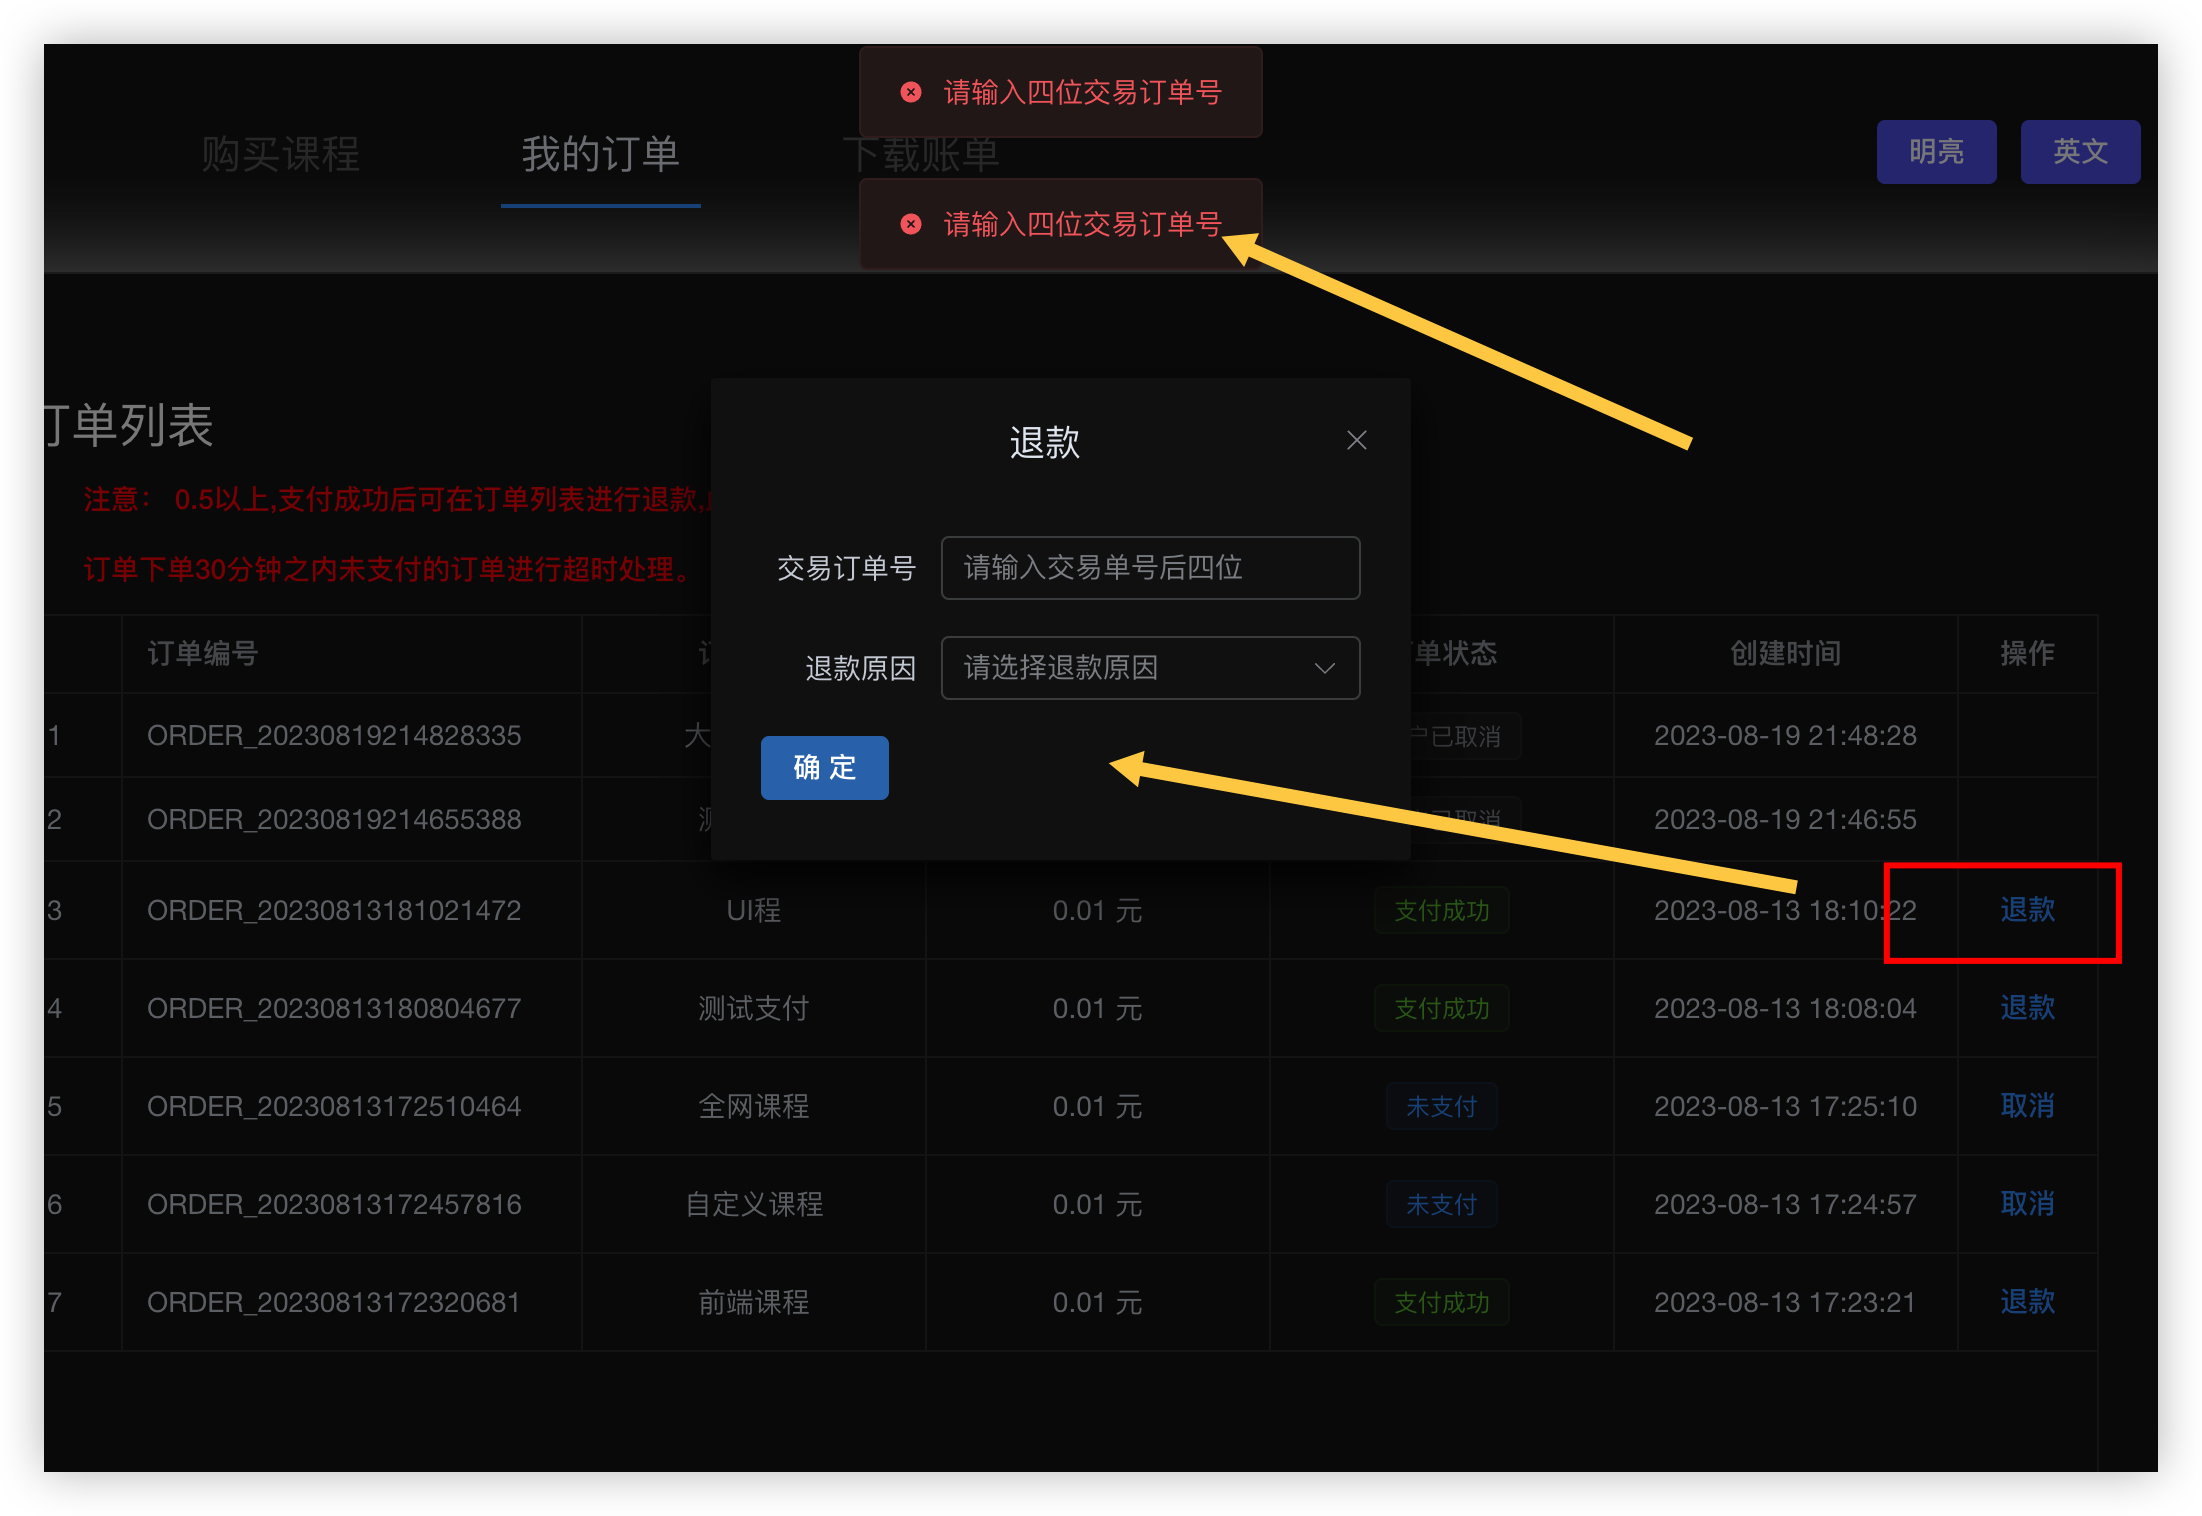This screenshot has height=1516, width=2202.
Task: Click 取消 for order ORDER_20230813172510464
Action: (2027, 1106)
